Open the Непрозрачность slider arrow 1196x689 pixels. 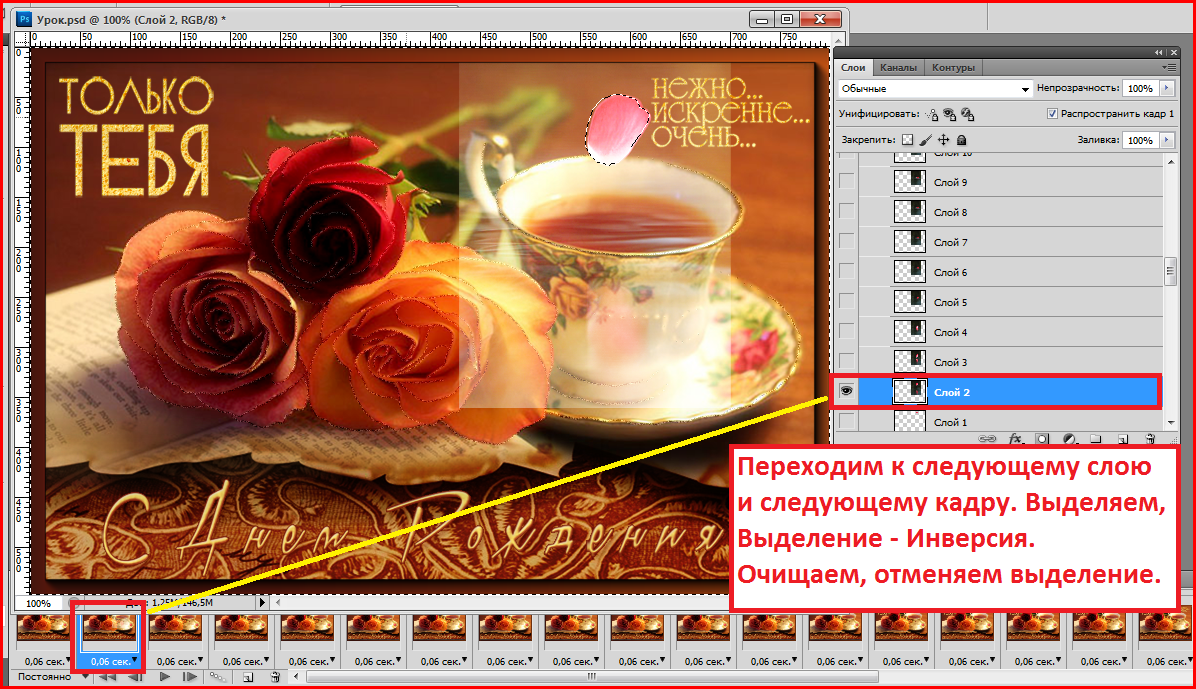pos(1166,89)
